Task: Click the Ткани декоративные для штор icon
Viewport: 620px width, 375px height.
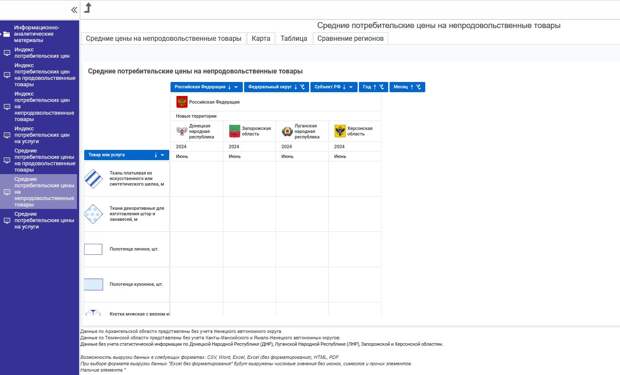Action: click(x=93, y=214)
